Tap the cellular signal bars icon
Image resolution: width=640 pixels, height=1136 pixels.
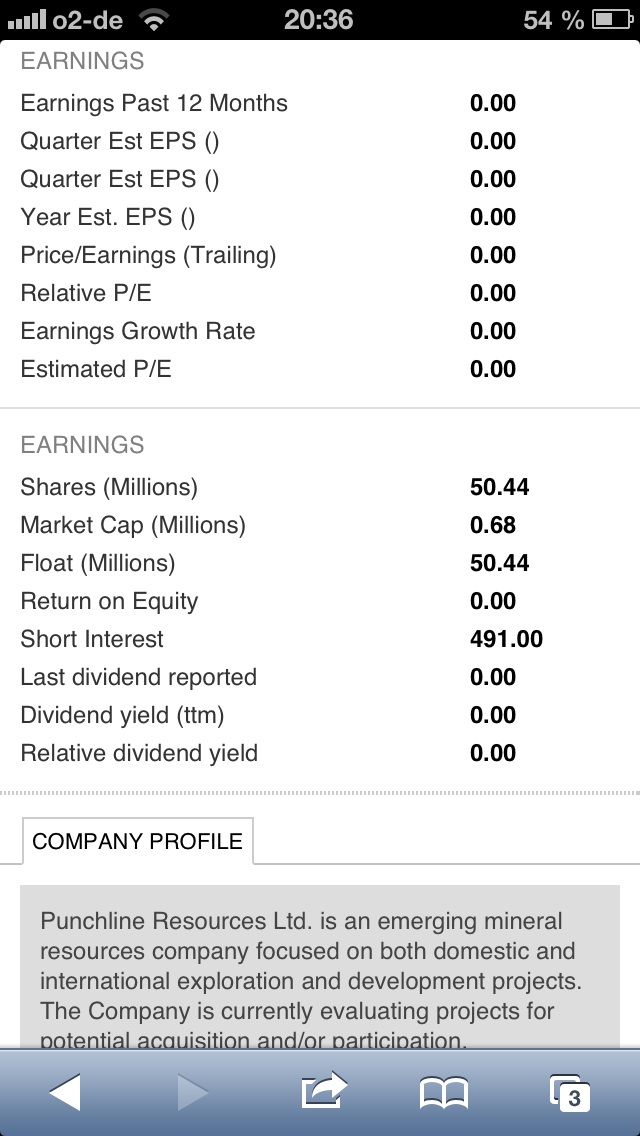pos(25,19)
